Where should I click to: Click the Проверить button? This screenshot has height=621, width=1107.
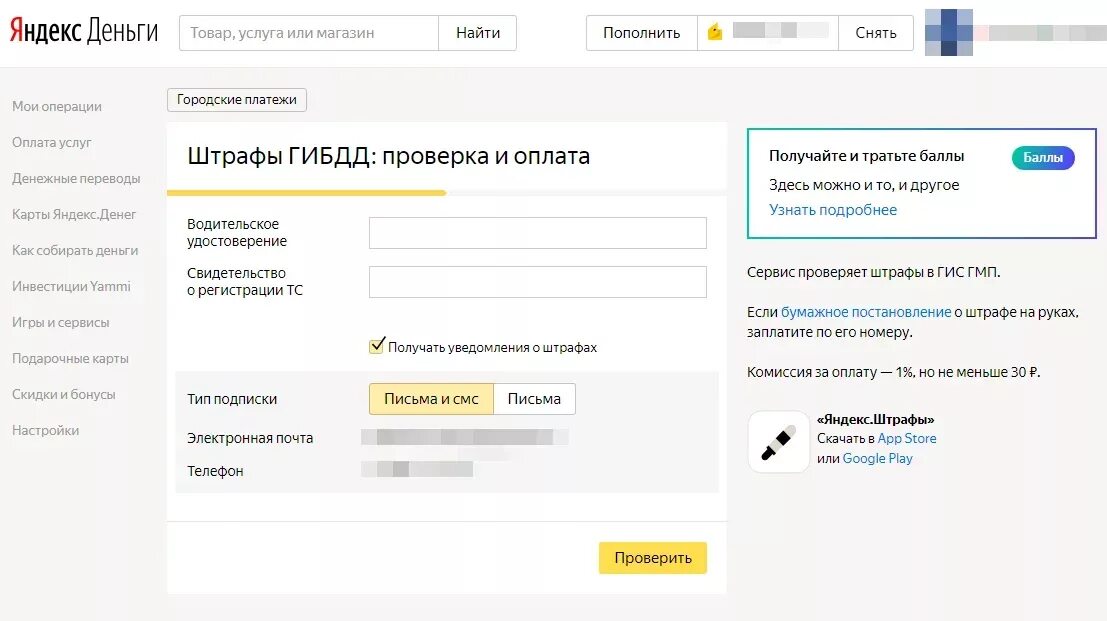pos(652,557)
